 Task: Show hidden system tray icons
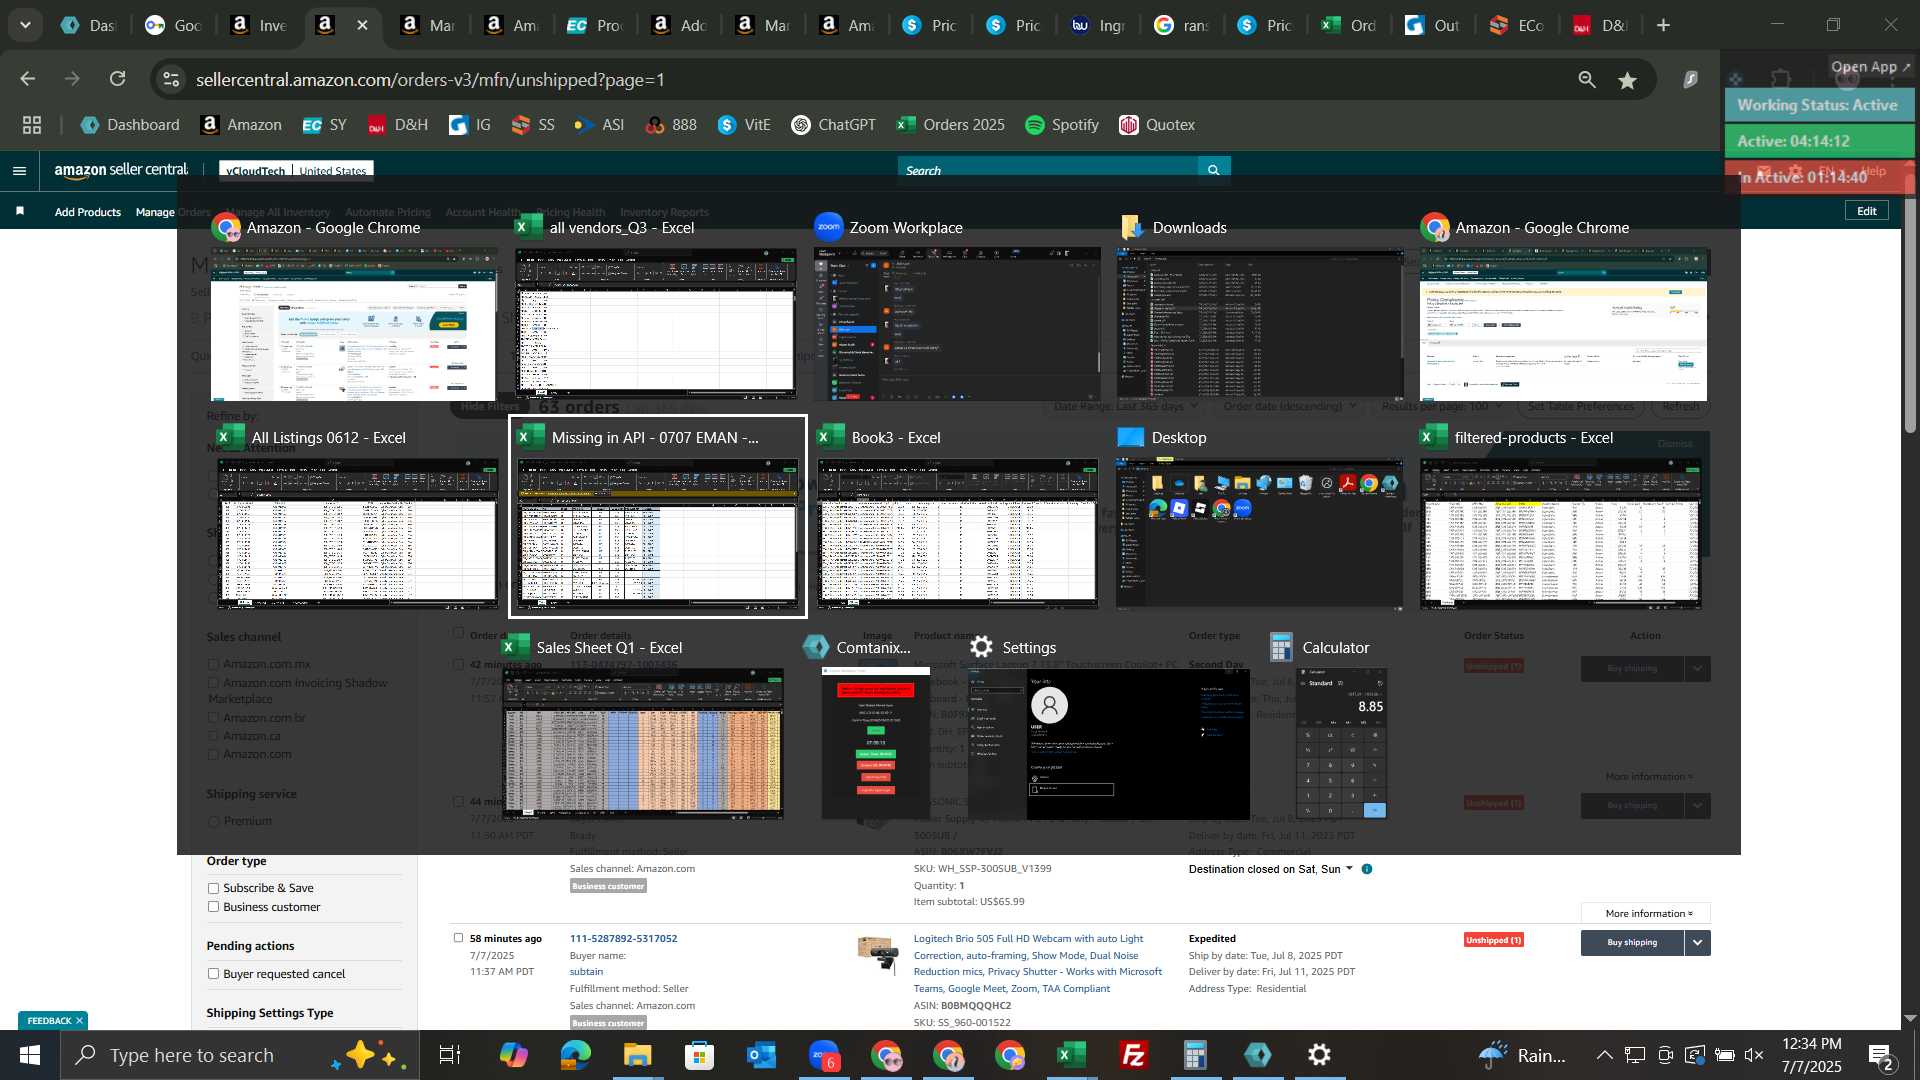1604,1055
